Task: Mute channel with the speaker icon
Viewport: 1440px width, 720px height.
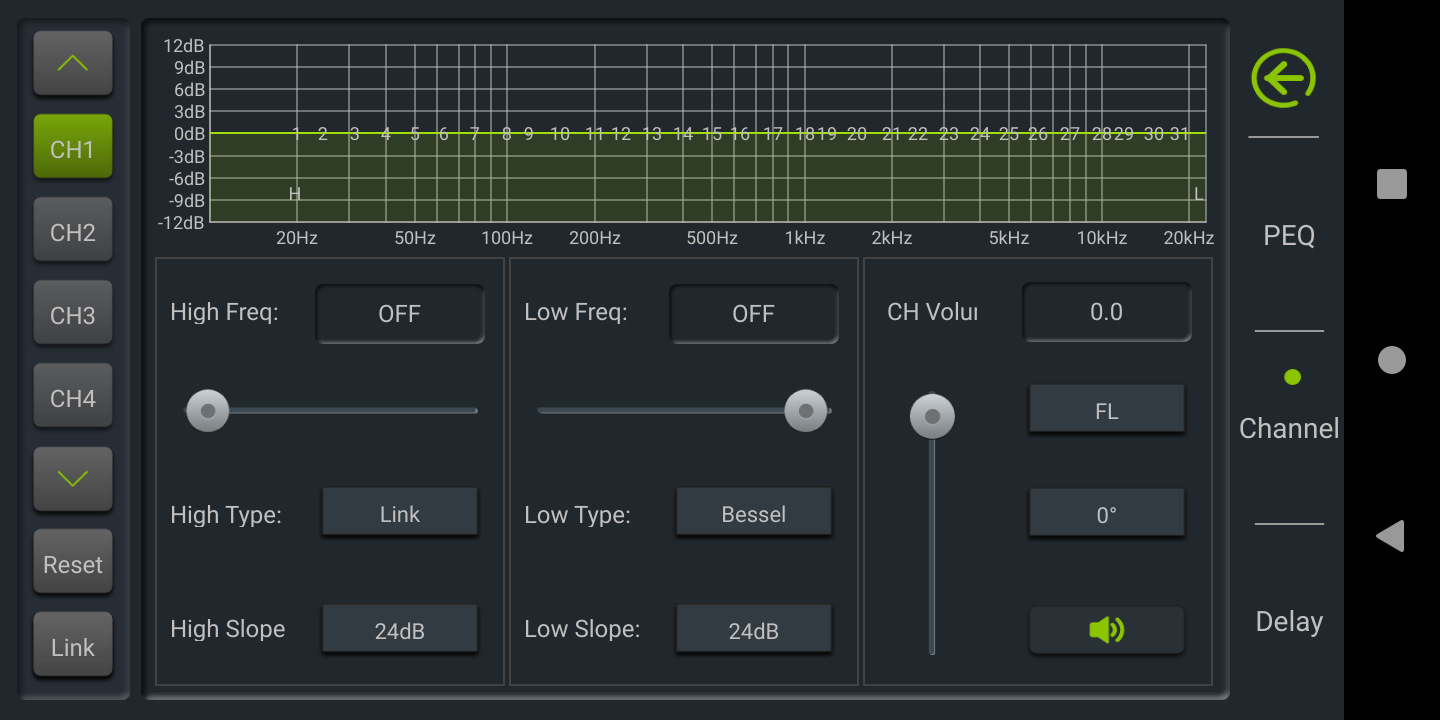Action: [1106, 630]
